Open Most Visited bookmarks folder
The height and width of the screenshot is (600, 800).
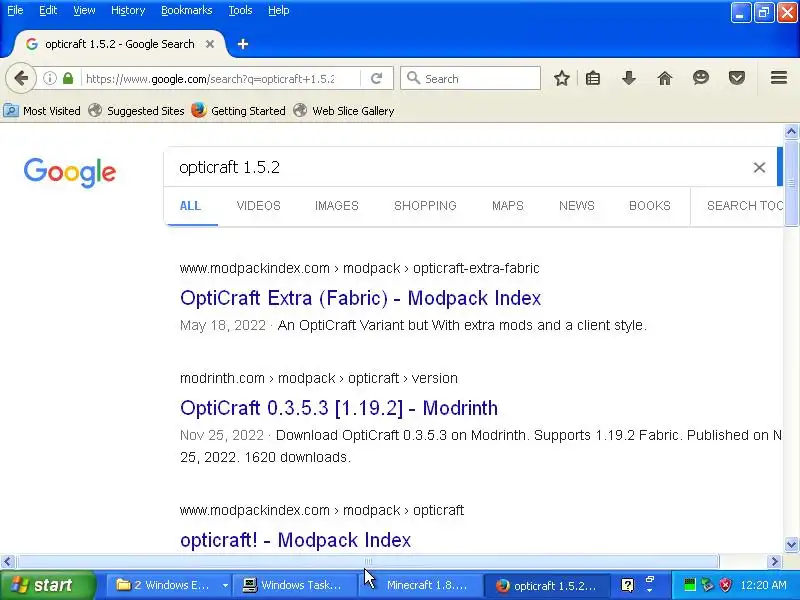click(x=42, y=111)
